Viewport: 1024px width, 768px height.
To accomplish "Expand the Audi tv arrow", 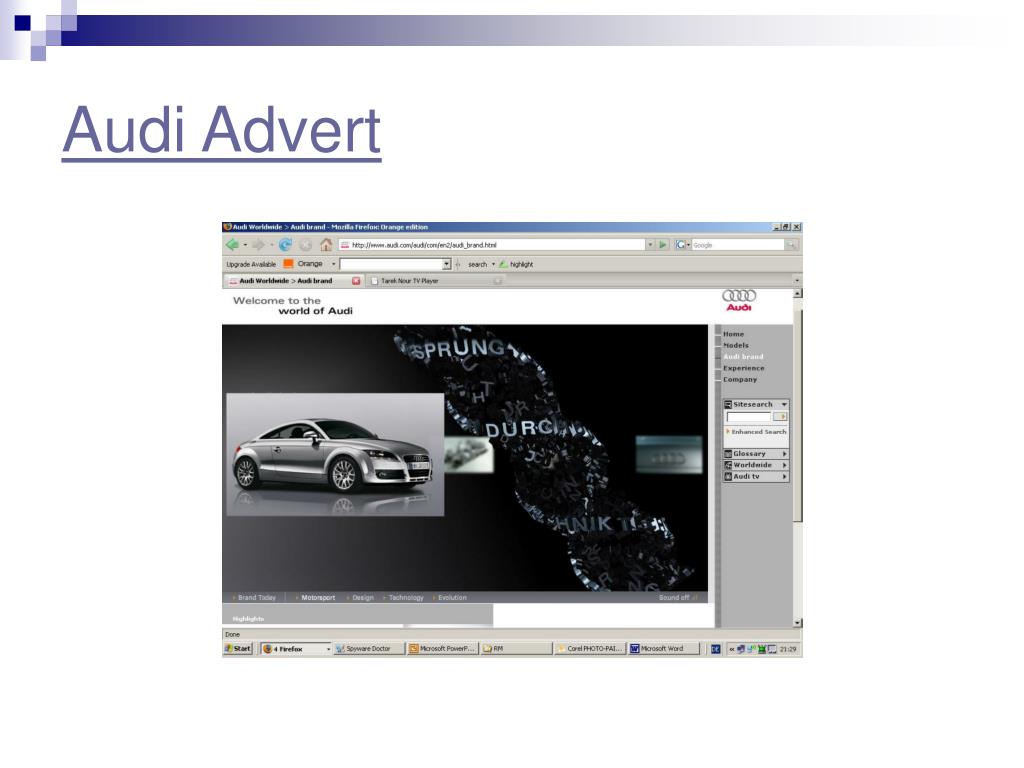I will pyautogui.click(x=784, y=477).
